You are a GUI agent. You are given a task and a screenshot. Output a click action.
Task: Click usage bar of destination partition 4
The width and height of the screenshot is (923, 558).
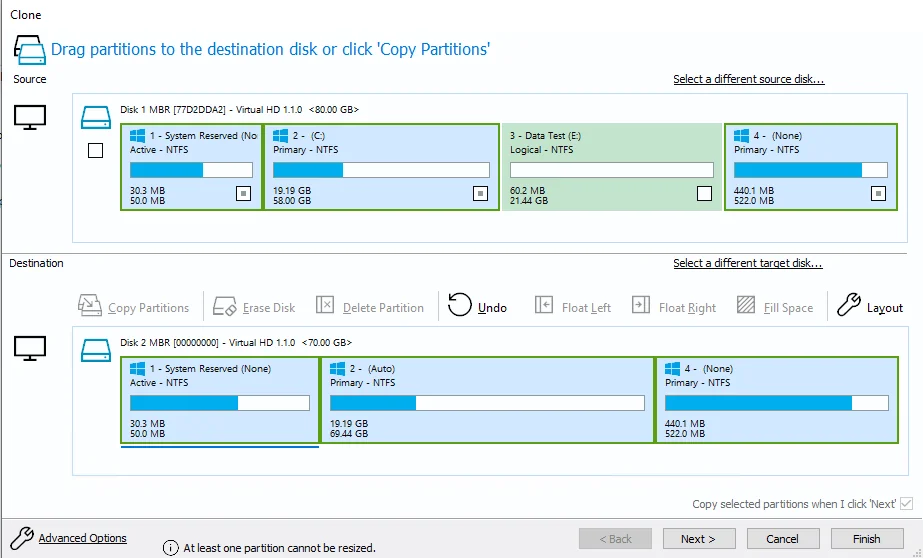point(776,403)
